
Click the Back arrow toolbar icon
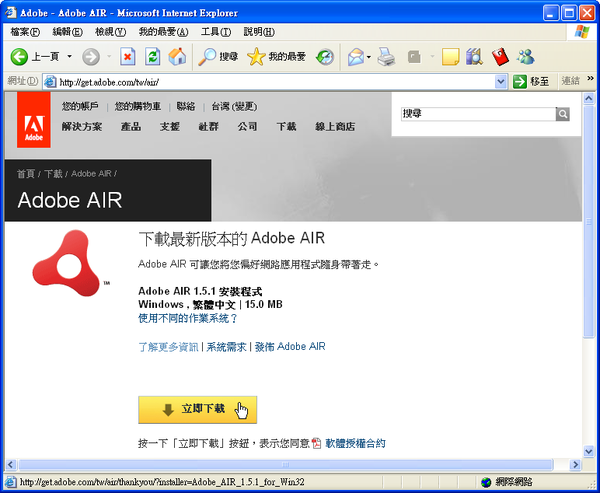click(x=19, y=57)
